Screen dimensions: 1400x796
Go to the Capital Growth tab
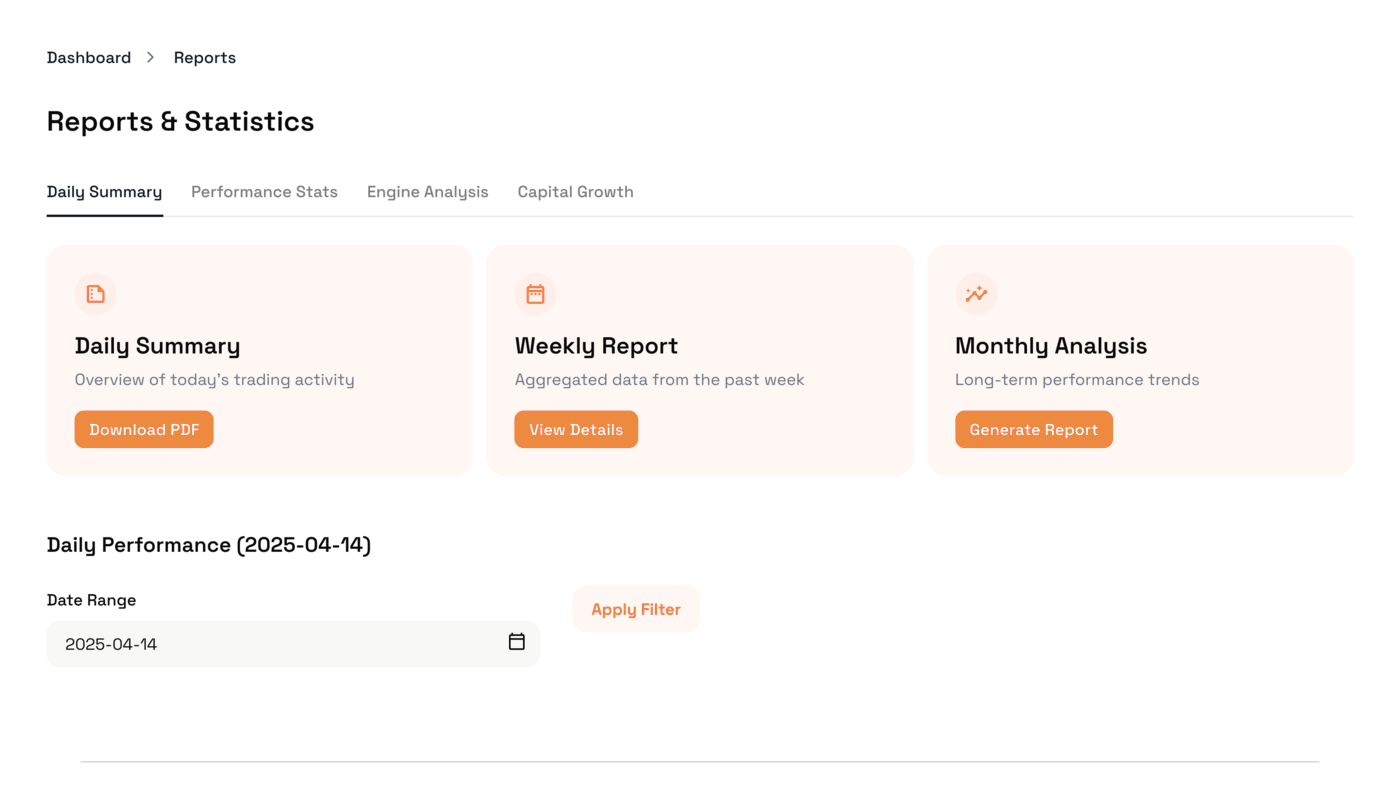(575, 192)
